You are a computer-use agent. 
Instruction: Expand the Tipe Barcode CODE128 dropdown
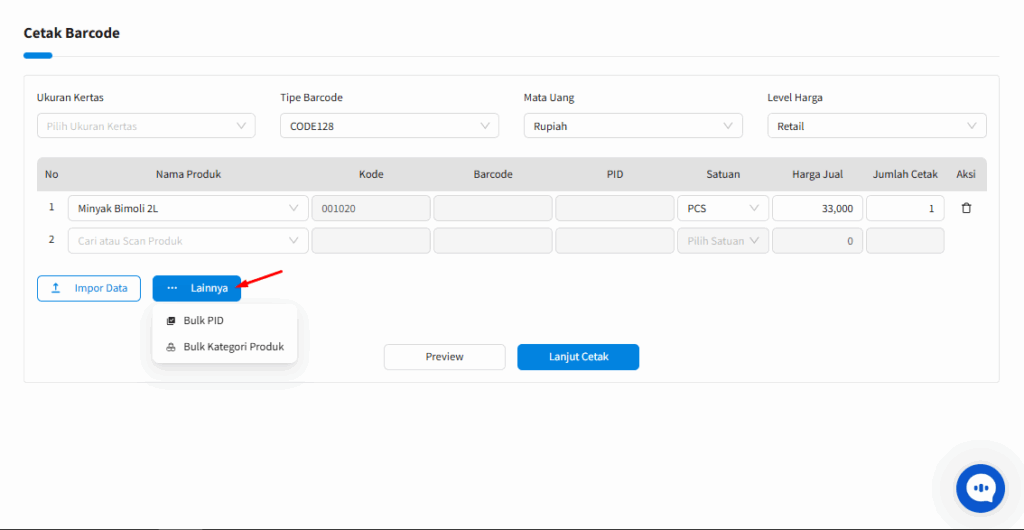pos(389,126)
